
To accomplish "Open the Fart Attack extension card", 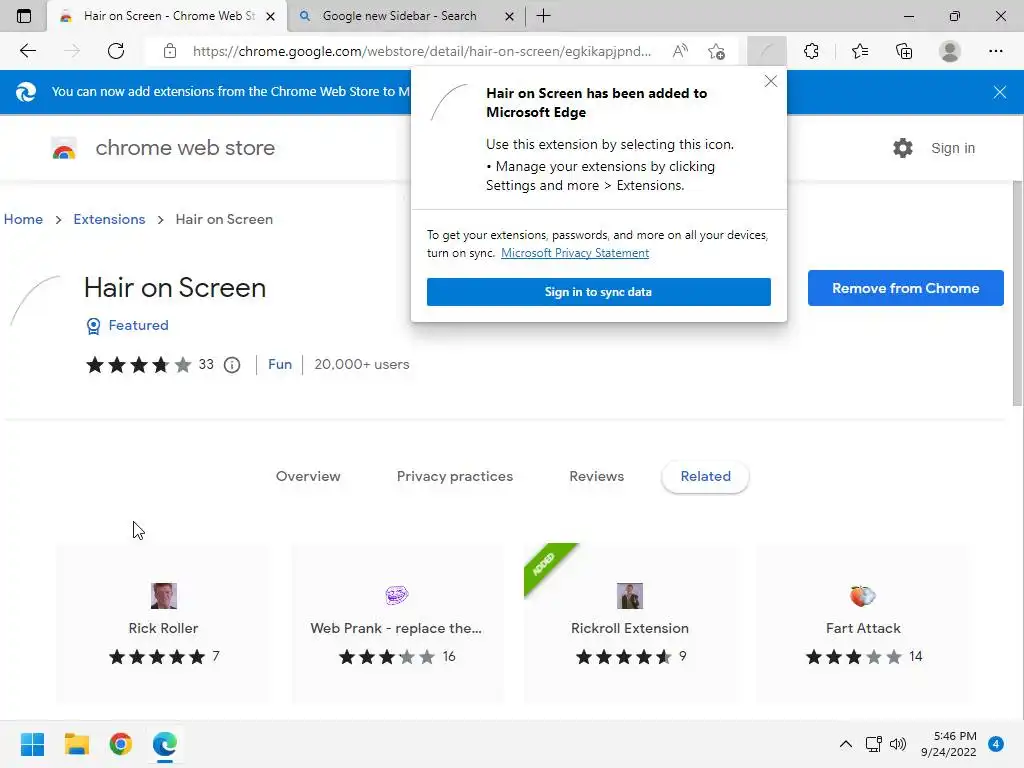I will pyautogui.click(x=863, y=624).
